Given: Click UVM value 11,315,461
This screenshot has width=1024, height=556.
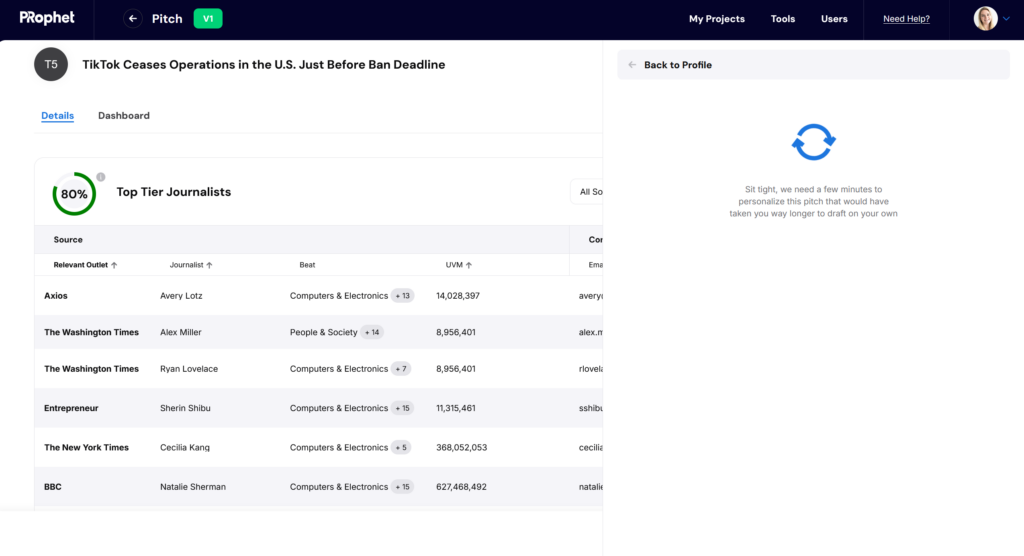Looking at the screenshot, I should coord(455,408).
